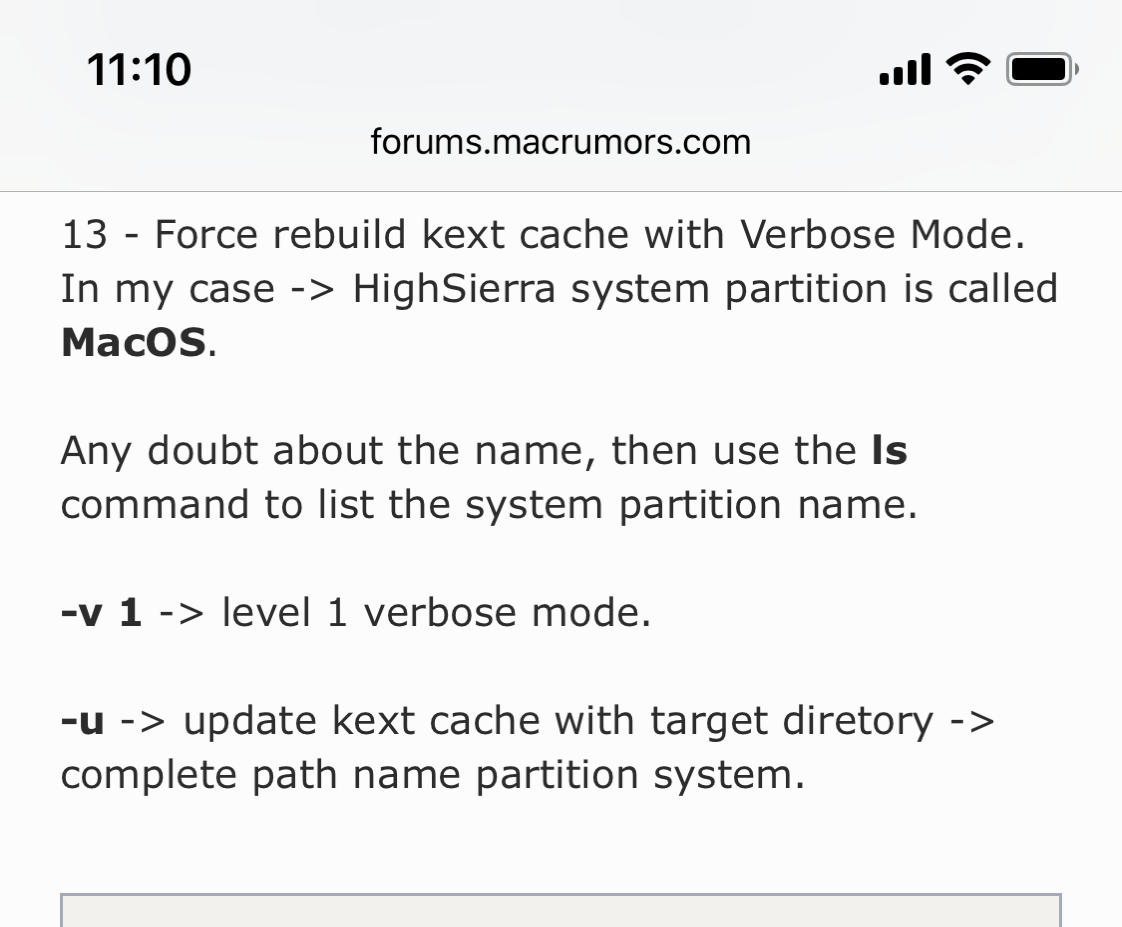Tap the Wi-Fi status icon
Image resolution: width=1122 pixels, height=927 pixels.
(x=968, y=68)
